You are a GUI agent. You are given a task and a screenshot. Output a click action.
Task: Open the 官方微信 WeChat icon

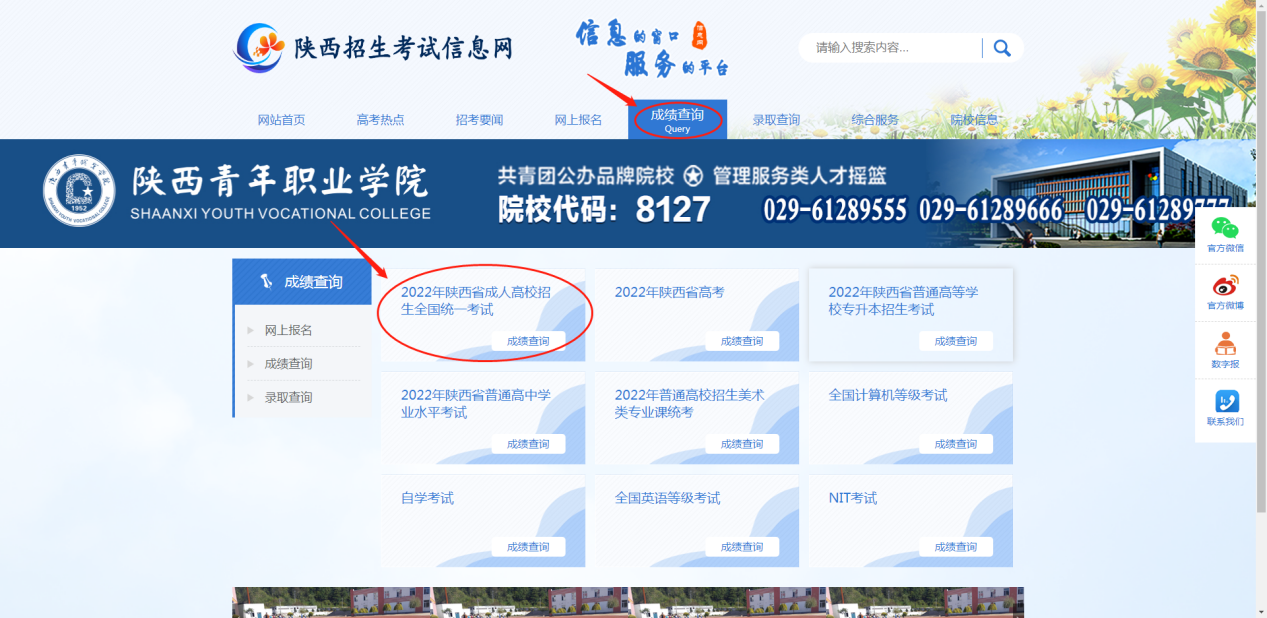tap(1225, 235)
